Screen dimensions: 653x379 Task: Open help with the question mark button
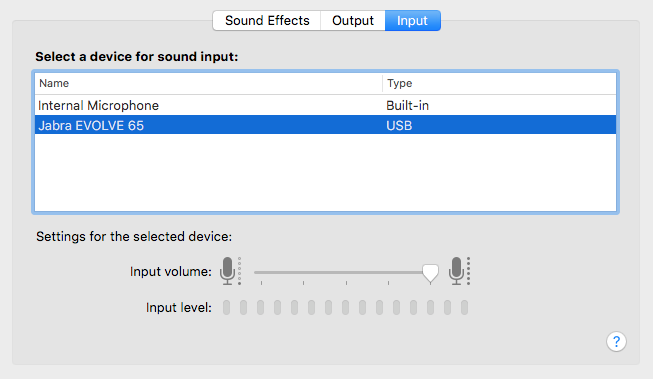(616, 342)
